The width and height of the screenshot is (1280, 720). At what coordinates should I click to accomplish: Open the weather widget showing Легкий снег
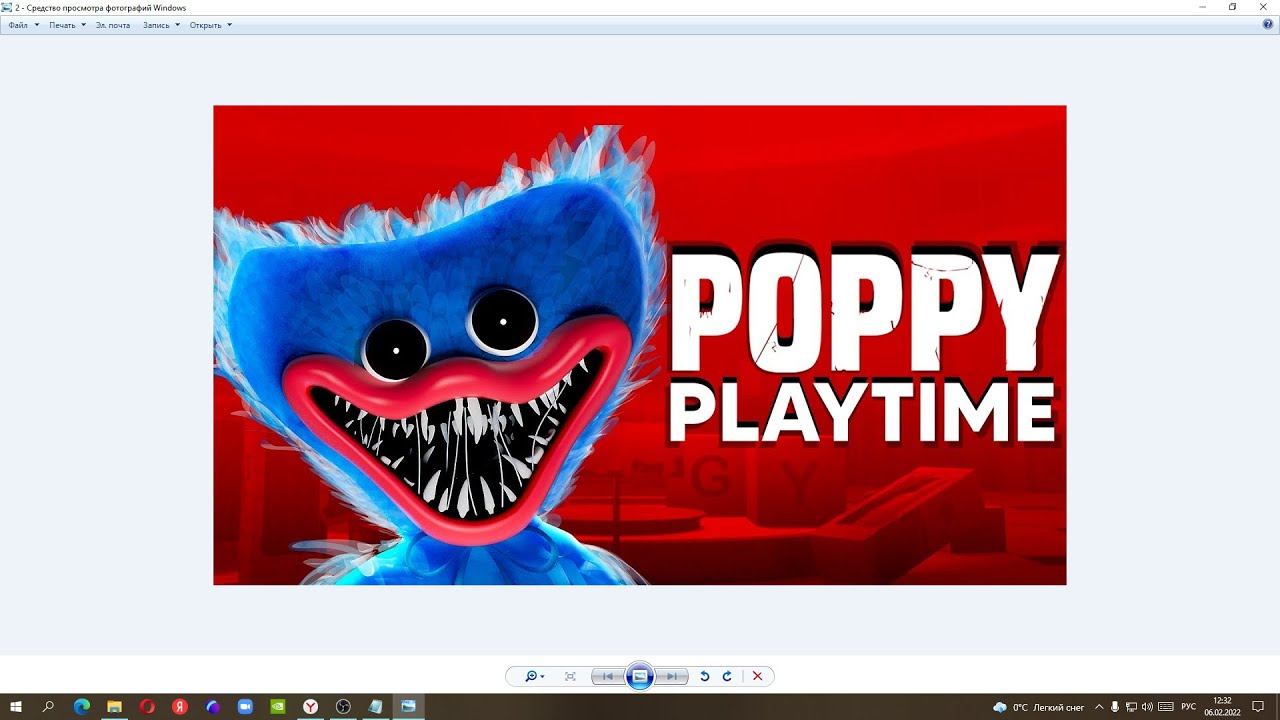pos(1038,707)
